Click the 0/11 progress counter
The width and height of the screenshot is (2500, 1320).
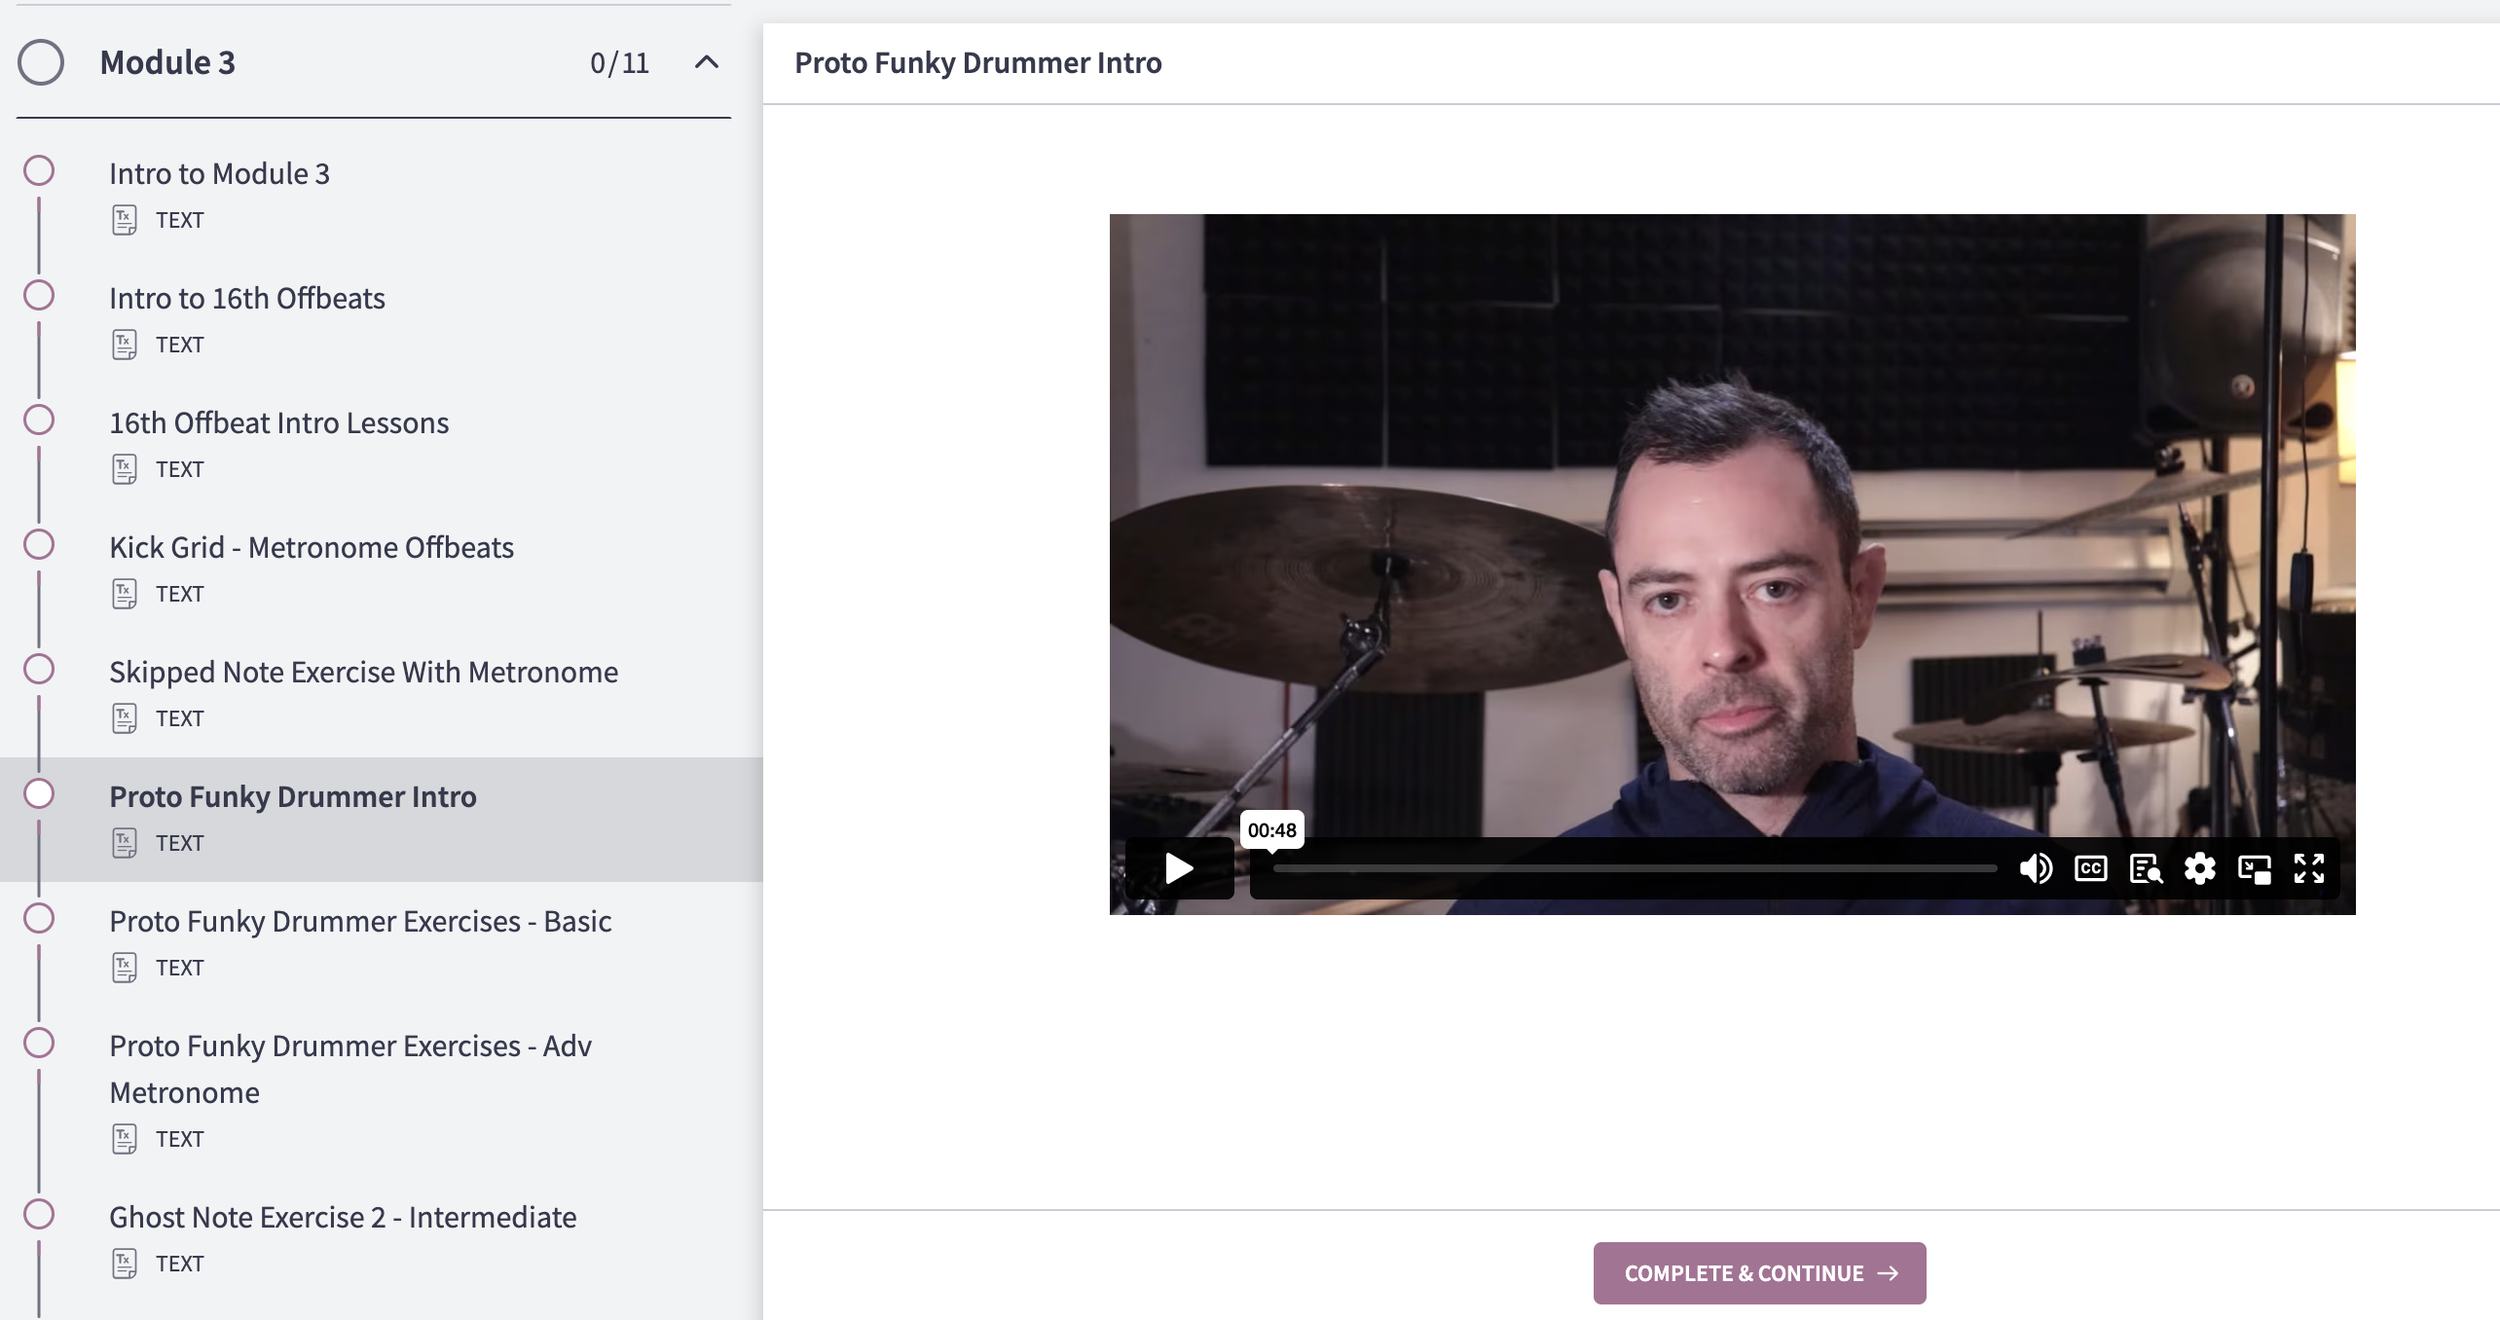(619, 63)
